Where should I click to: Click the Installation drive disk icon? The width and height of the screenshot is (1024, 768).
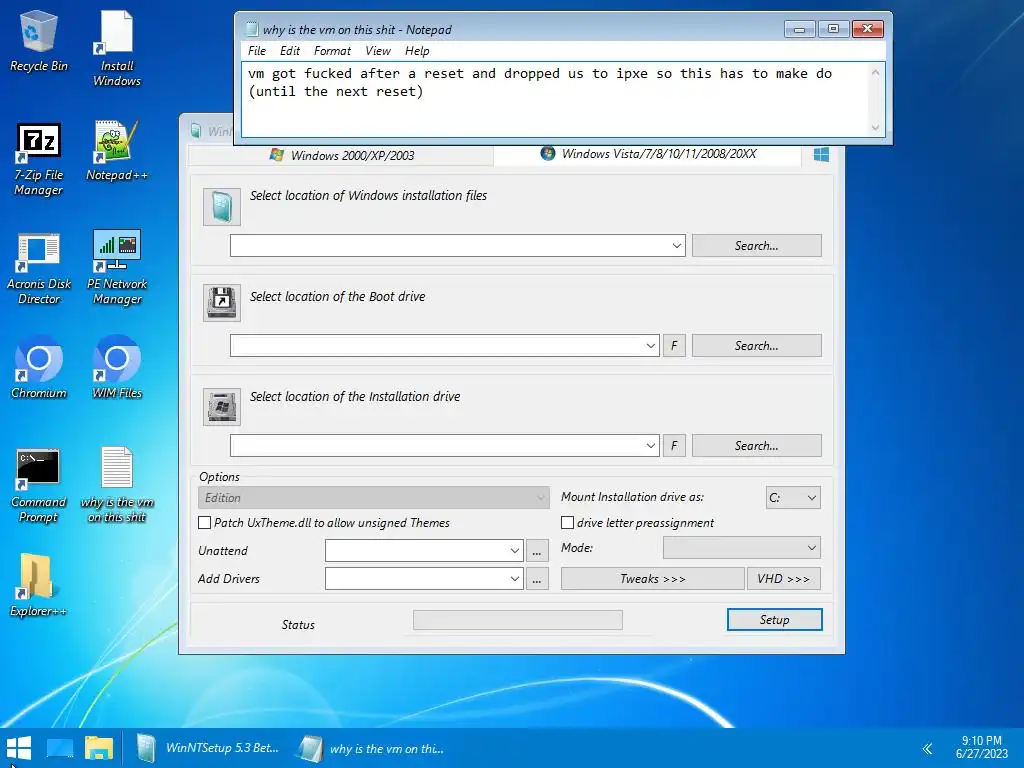(x=221, y=407)
